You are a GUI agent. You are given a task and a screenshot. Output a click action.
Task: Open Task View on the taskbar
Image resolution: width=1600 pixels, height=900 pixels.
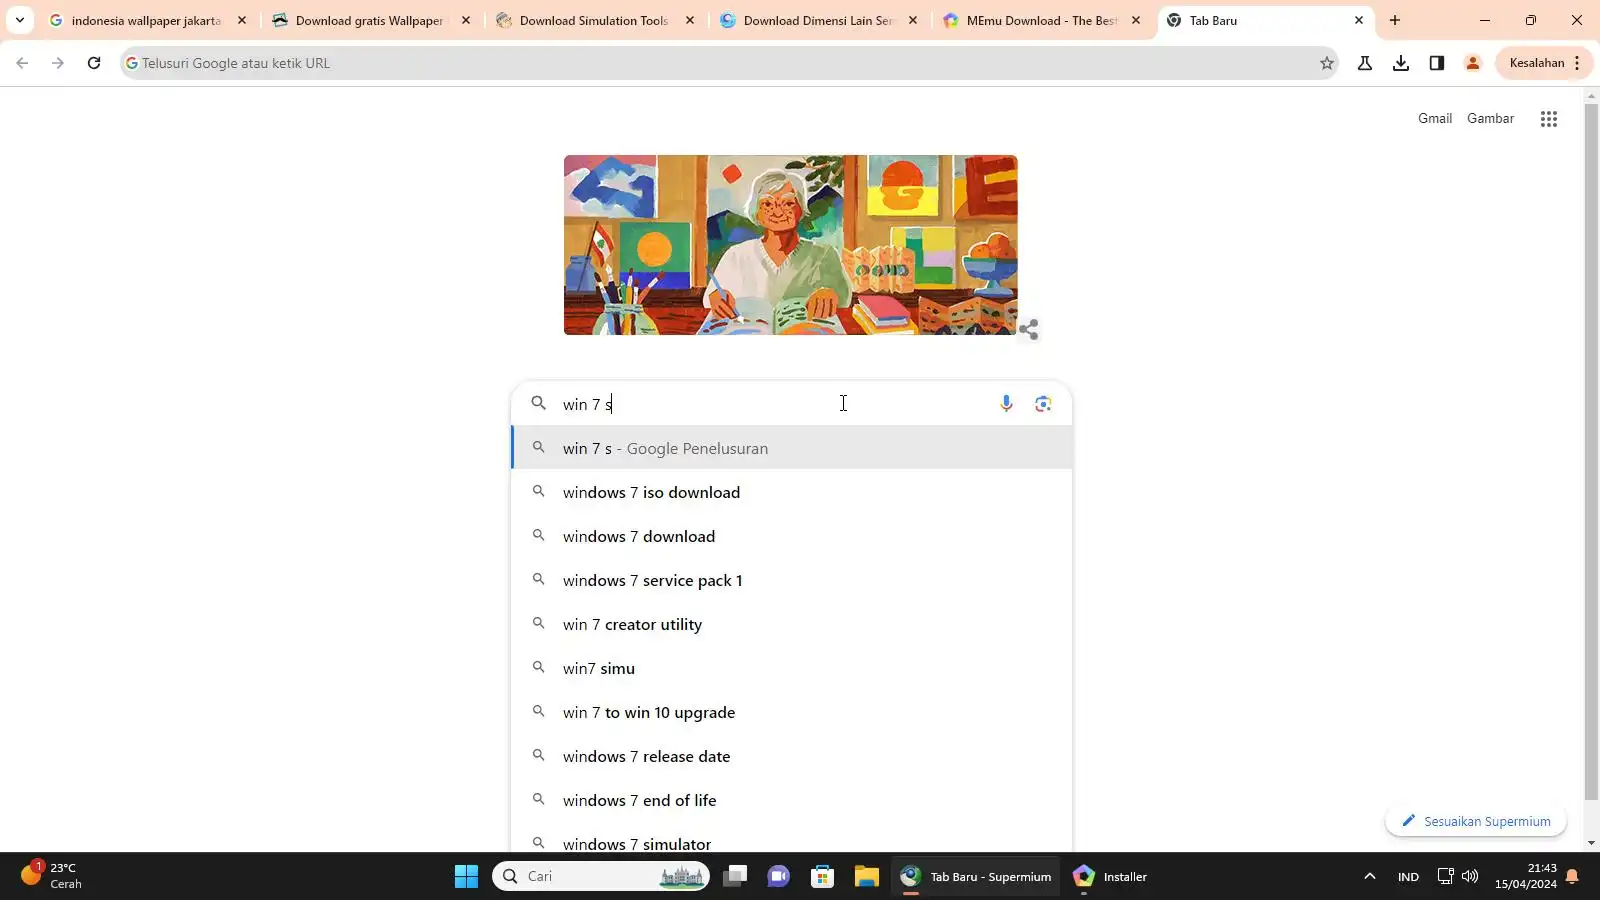tap(736, 877)
